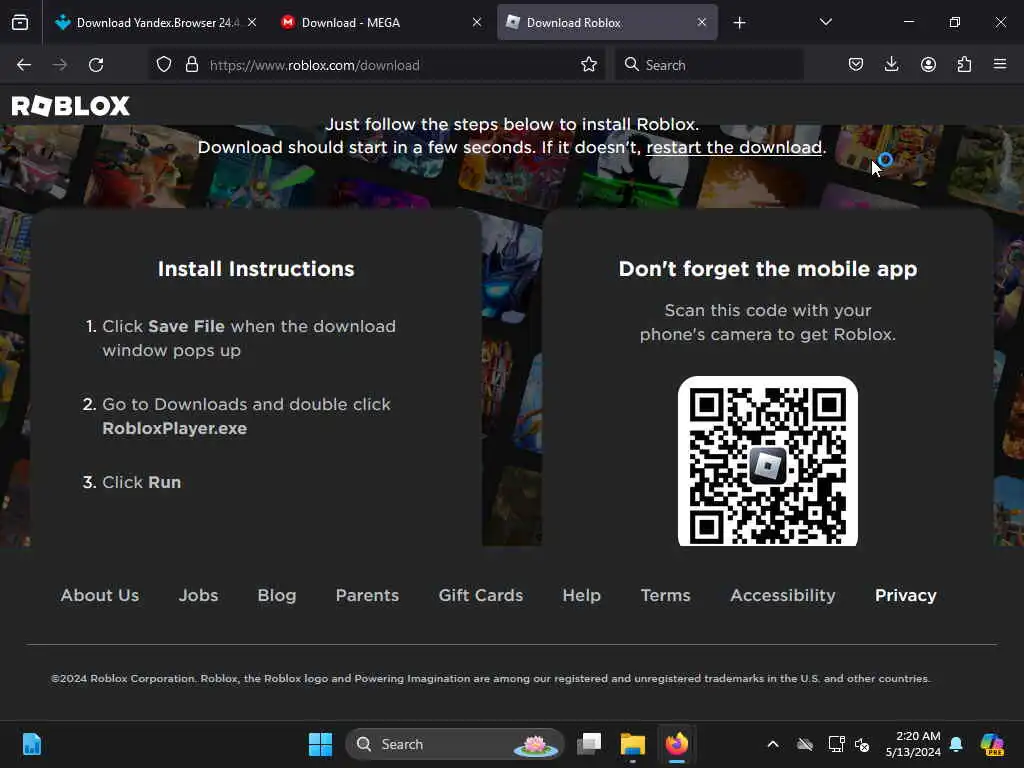The image size is (1024, 768).
Task: Open a new browser tab
Action: pyautogui.click(x=739, y=23)
